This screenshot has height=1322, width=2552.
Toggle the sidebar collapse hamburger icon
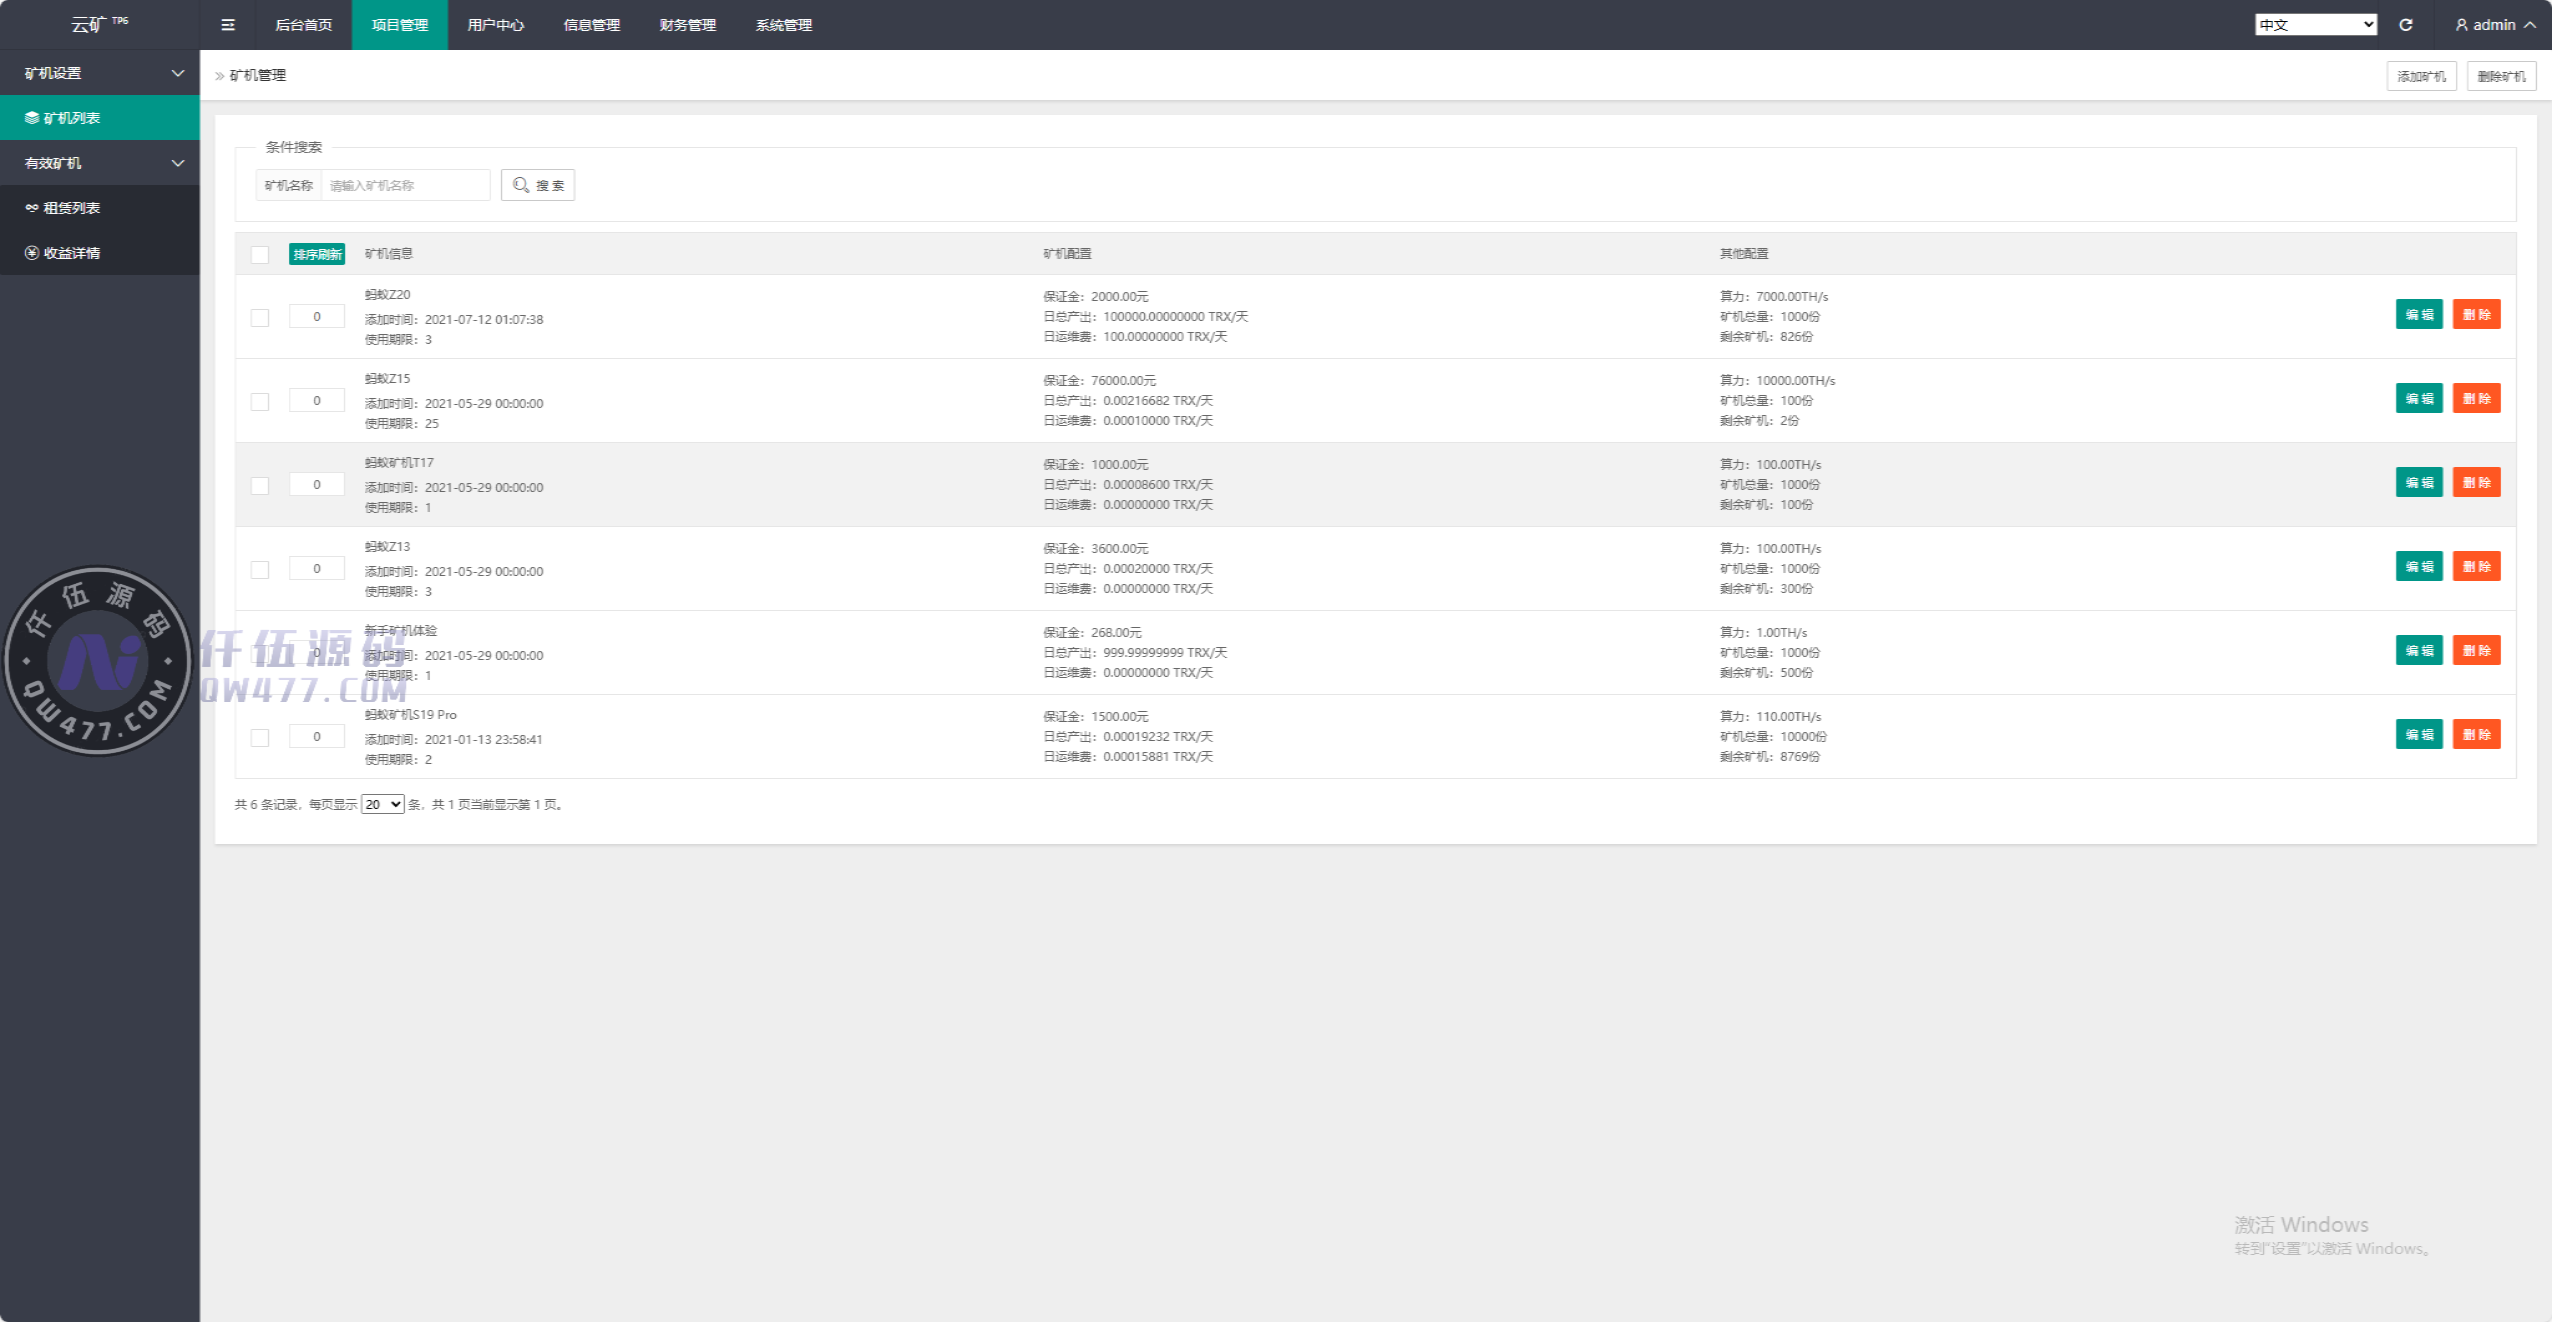point(228,25)
